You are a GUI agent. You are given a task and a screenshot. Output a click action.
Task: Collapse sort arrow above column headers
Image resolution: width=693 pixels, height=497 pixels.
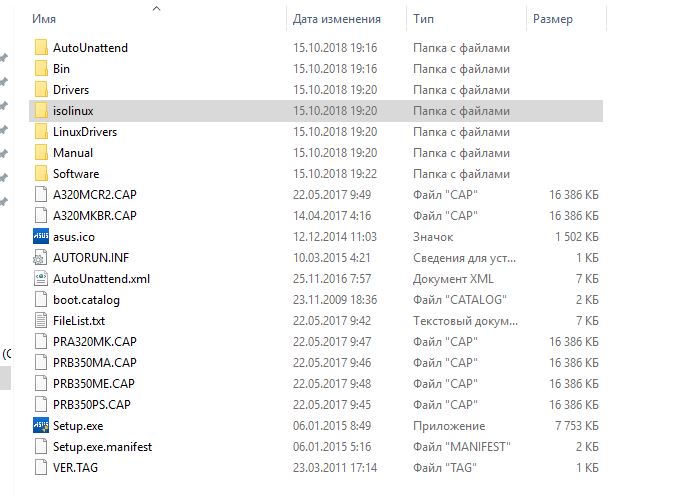point(156,7)
